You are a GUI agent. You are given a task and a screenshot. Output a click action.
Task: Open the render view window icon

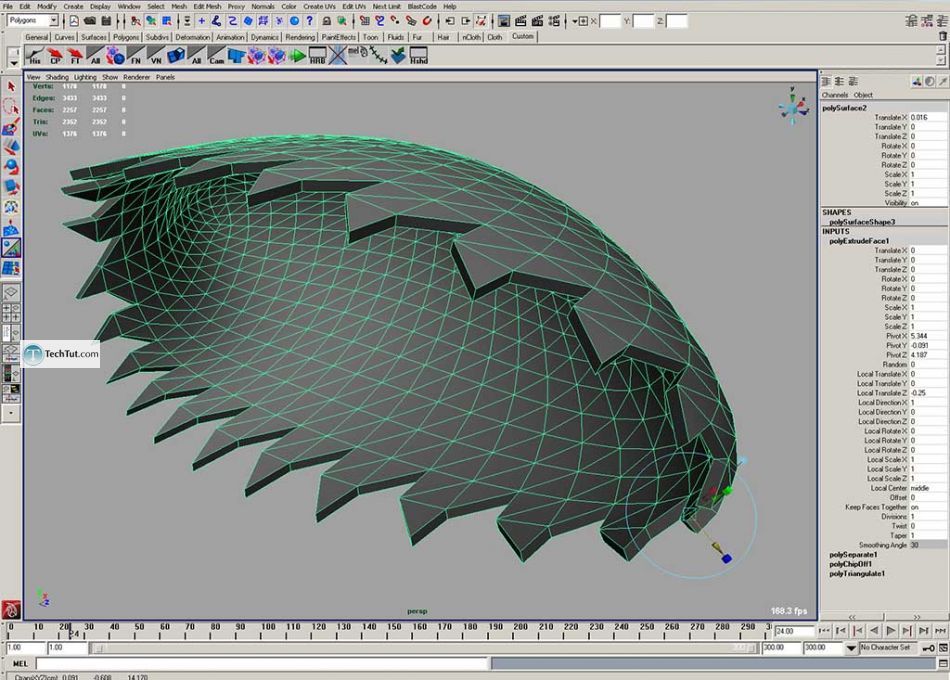pyautogui.click(x=504, y=21)
